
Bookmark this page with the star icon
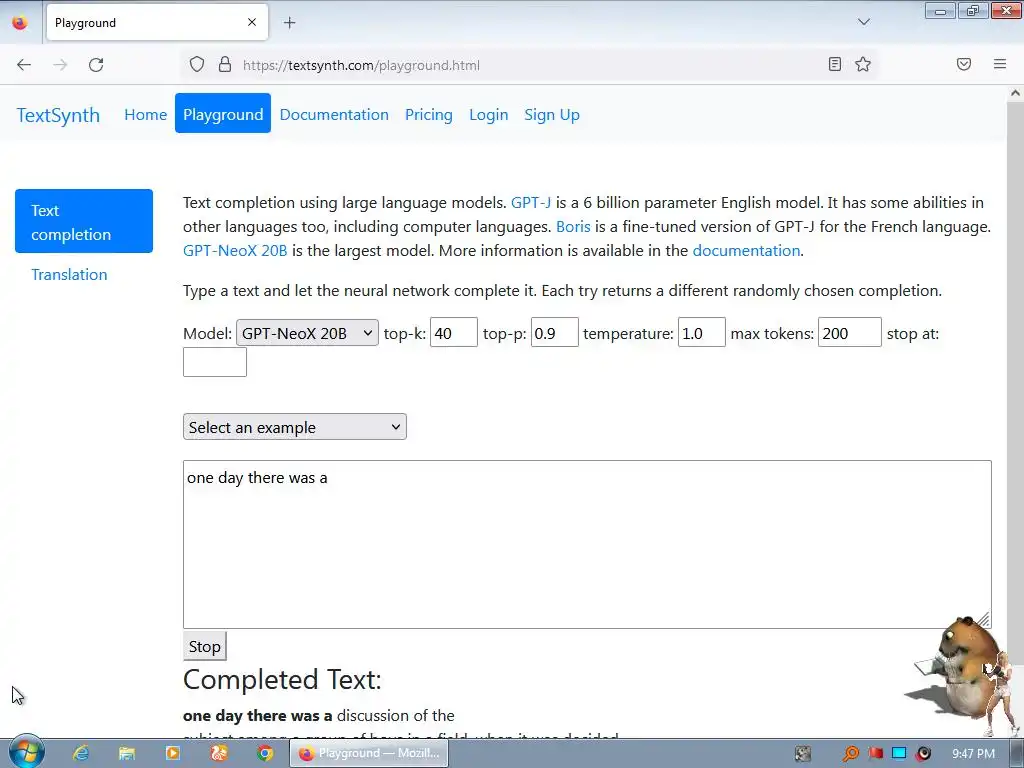[863, 64]
